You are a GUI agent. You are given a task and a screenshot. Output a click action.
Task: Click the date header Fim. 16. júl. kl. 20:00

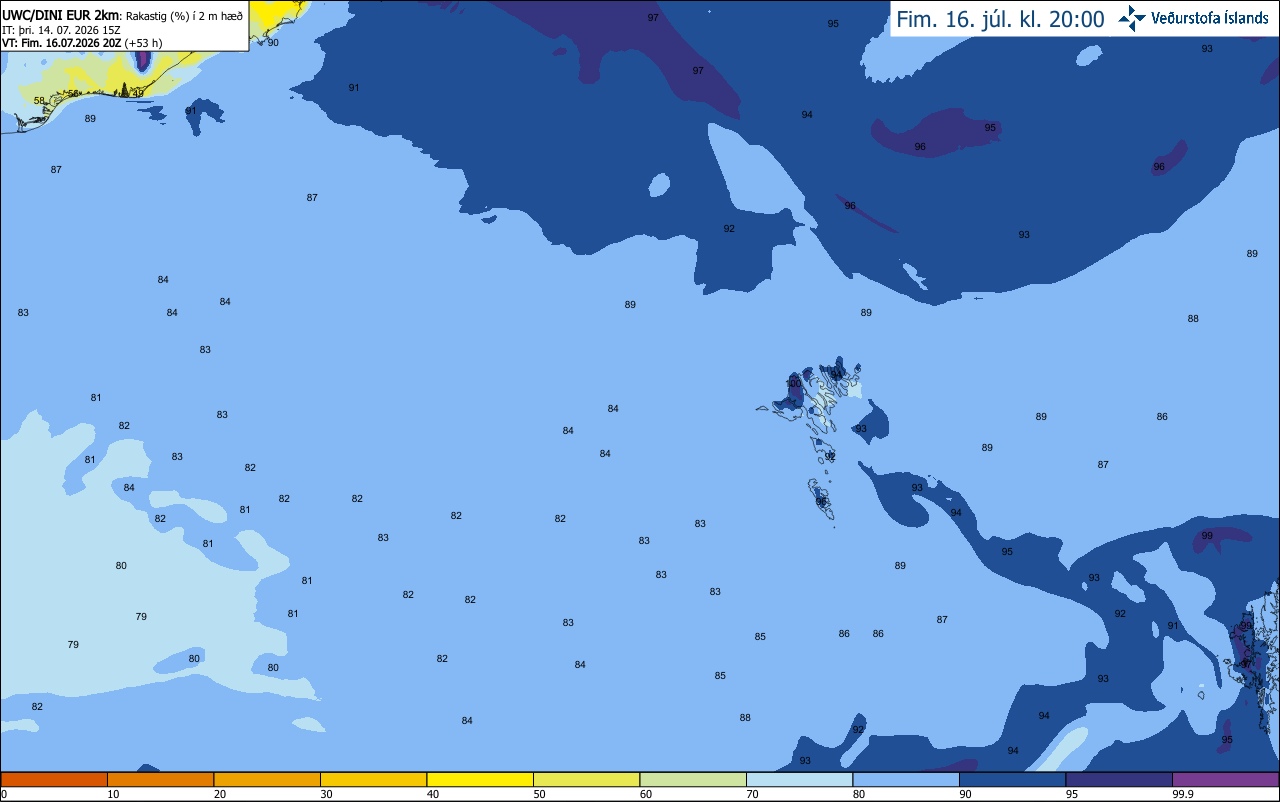point(1000,19)
